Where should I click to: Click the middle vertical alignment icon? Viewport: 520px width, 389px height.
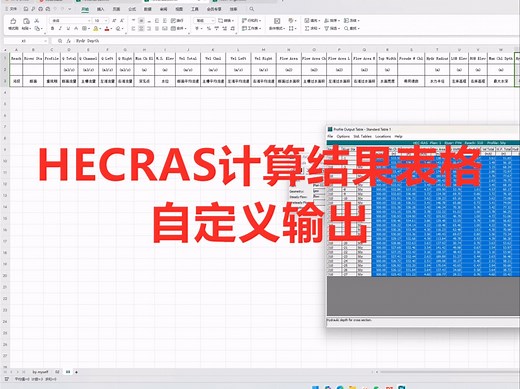(141, 21)
